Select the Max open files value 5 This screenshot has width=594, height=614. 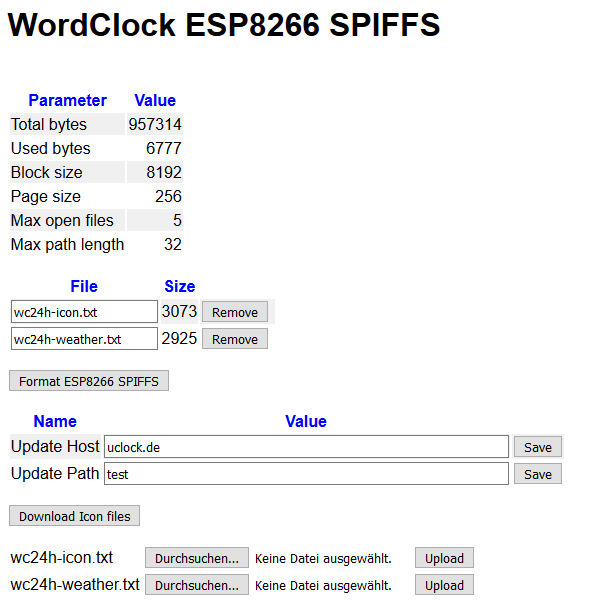(x=177, y=220)
